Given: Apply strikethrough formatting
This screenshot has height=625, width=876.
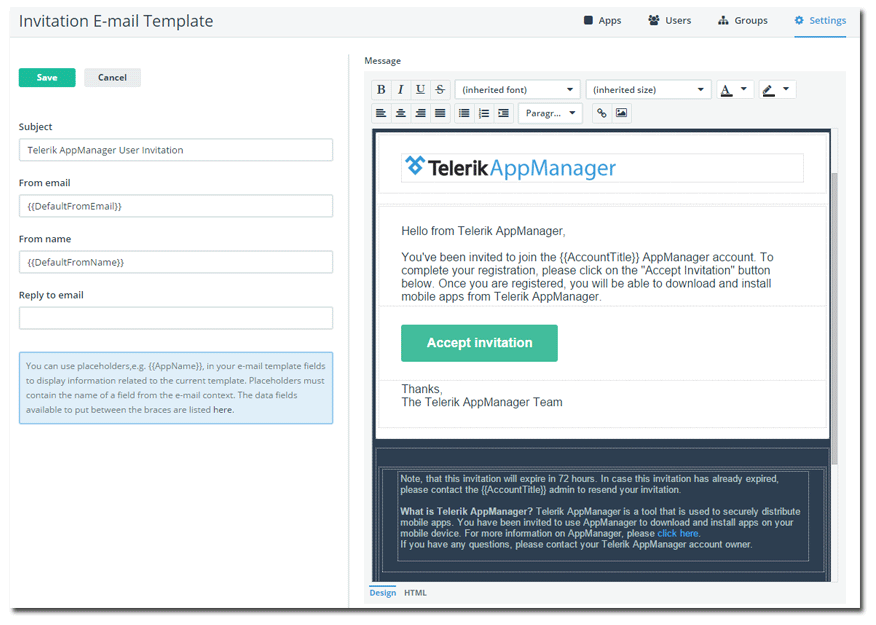Looking at the screenshot, I should point(439,89).
